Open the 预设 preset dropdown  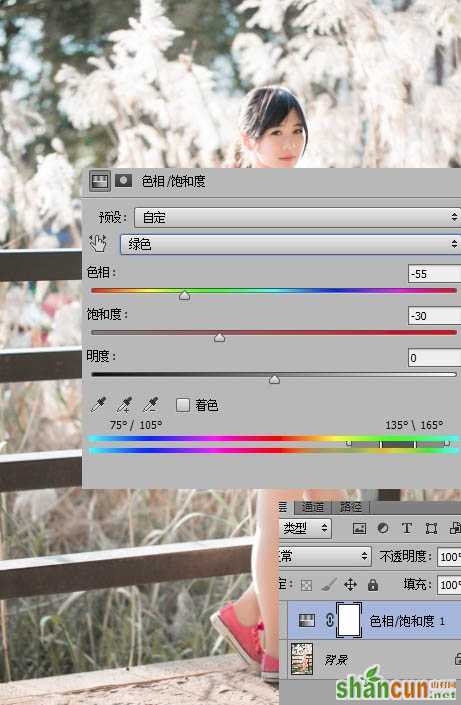pyautogui.click(x=297, y=218)
